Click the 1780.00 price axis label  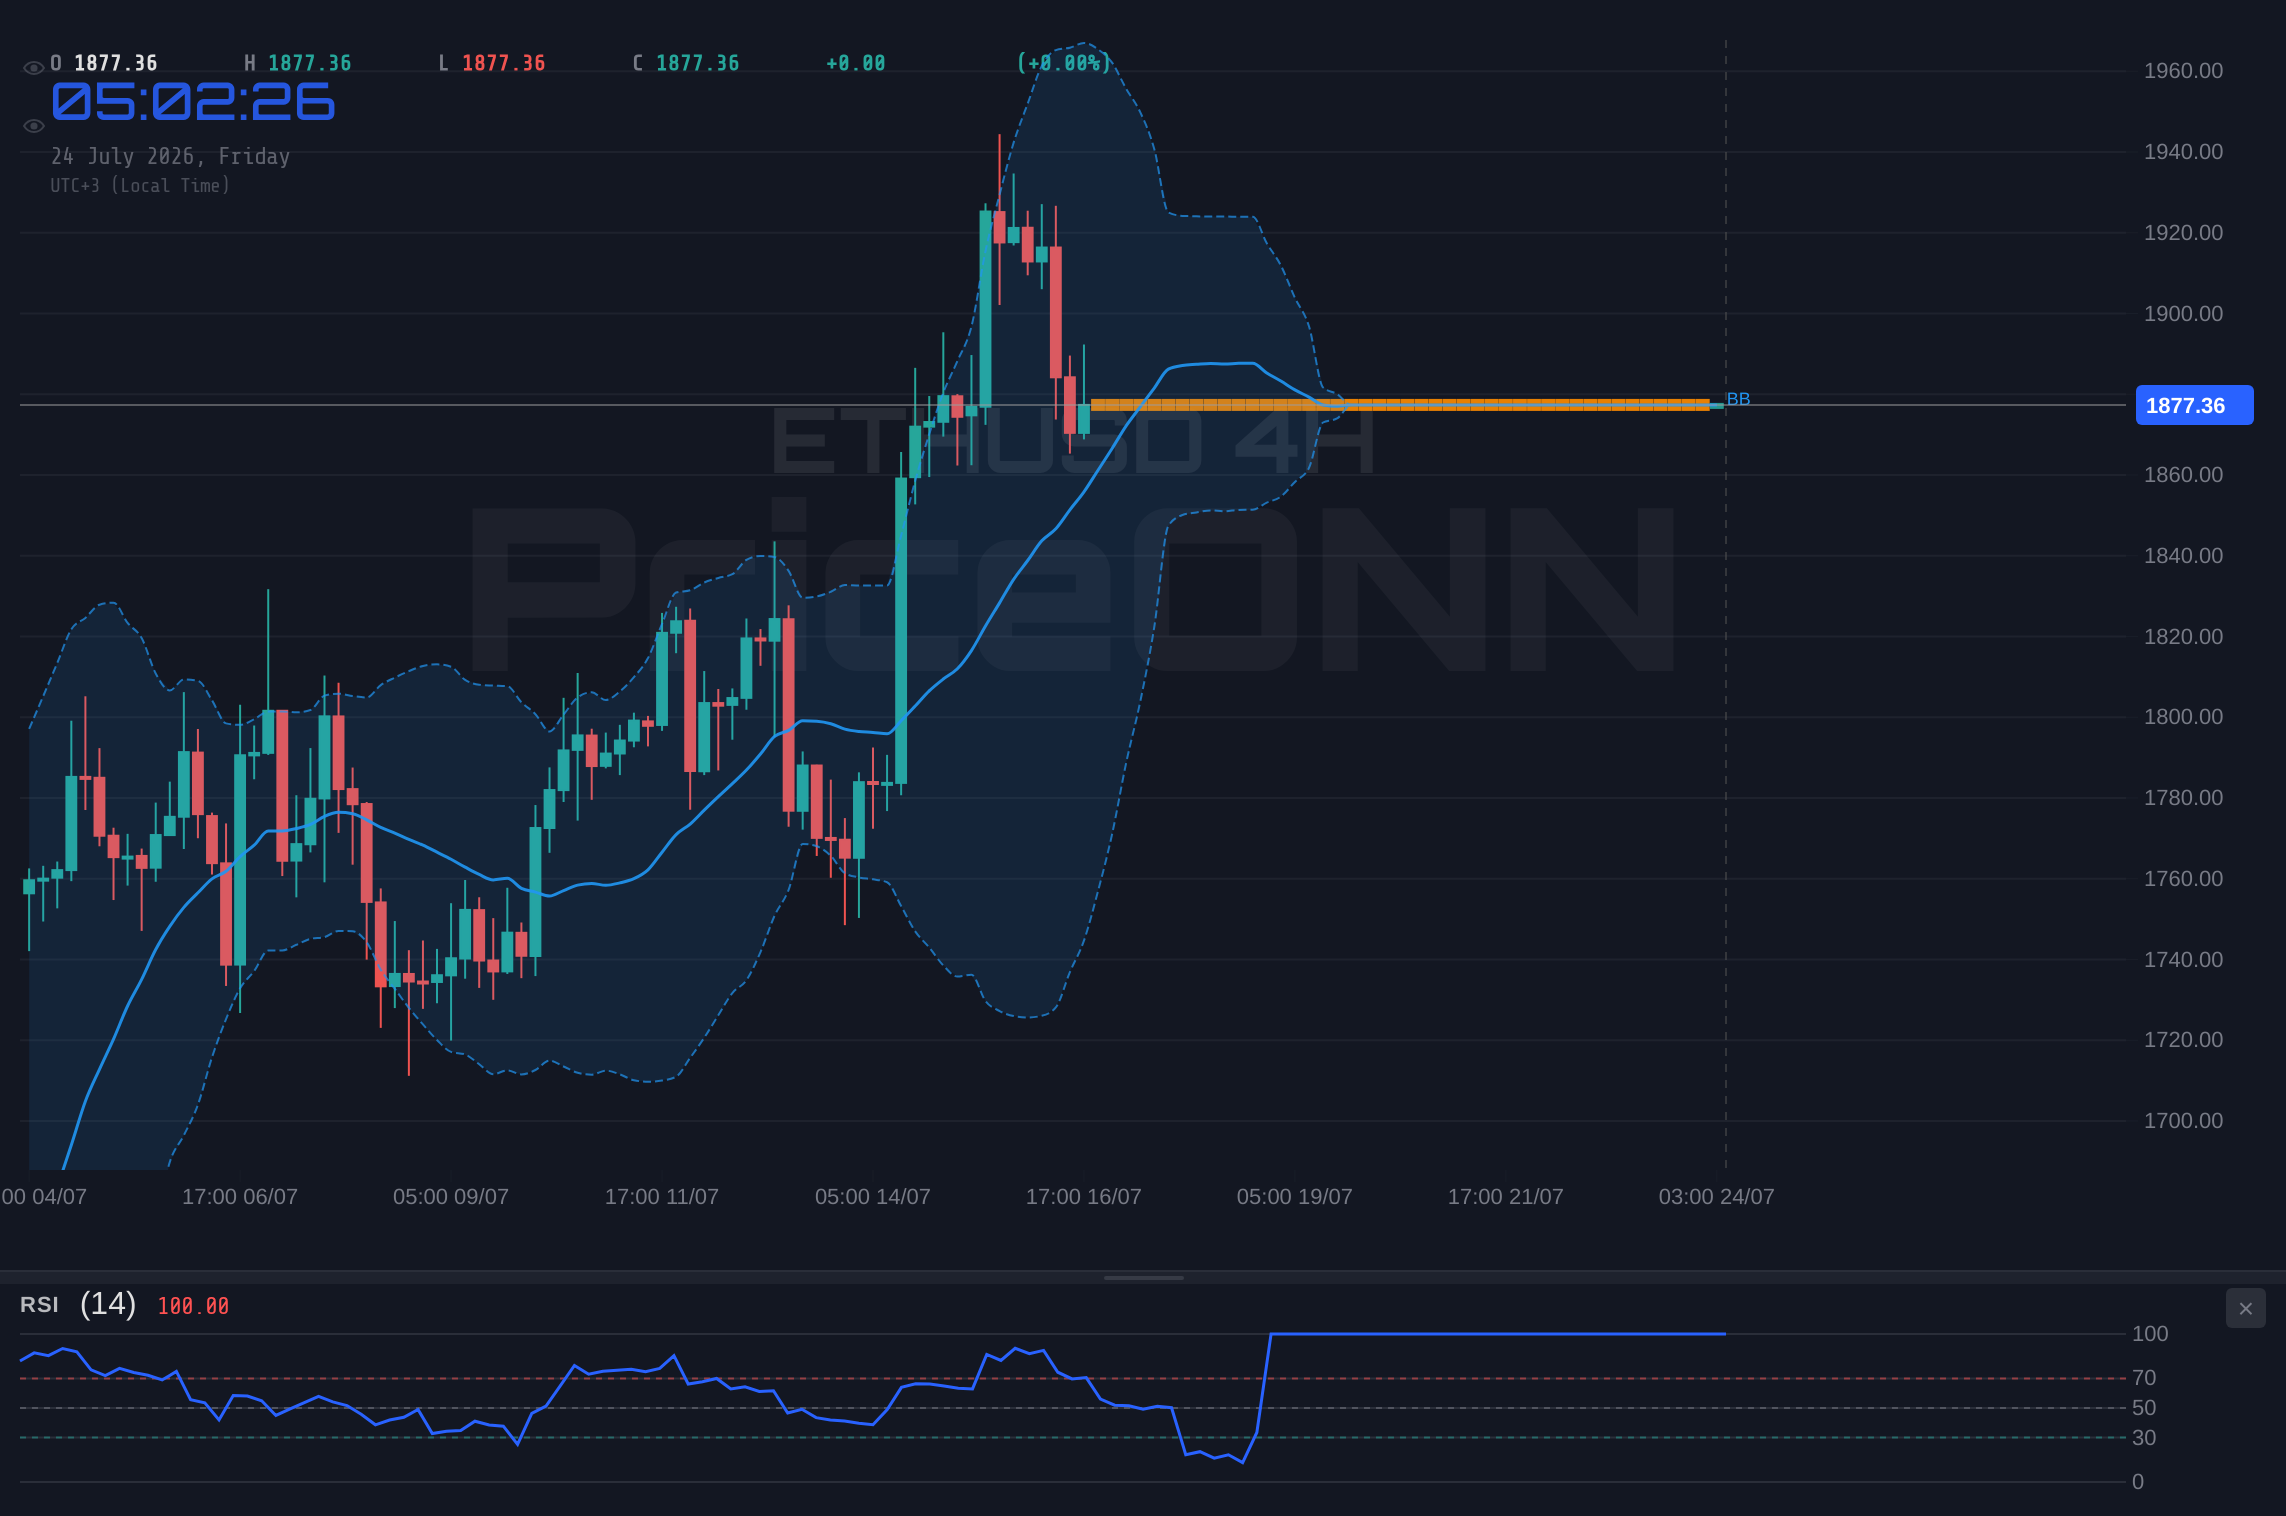coord(2183,798)
